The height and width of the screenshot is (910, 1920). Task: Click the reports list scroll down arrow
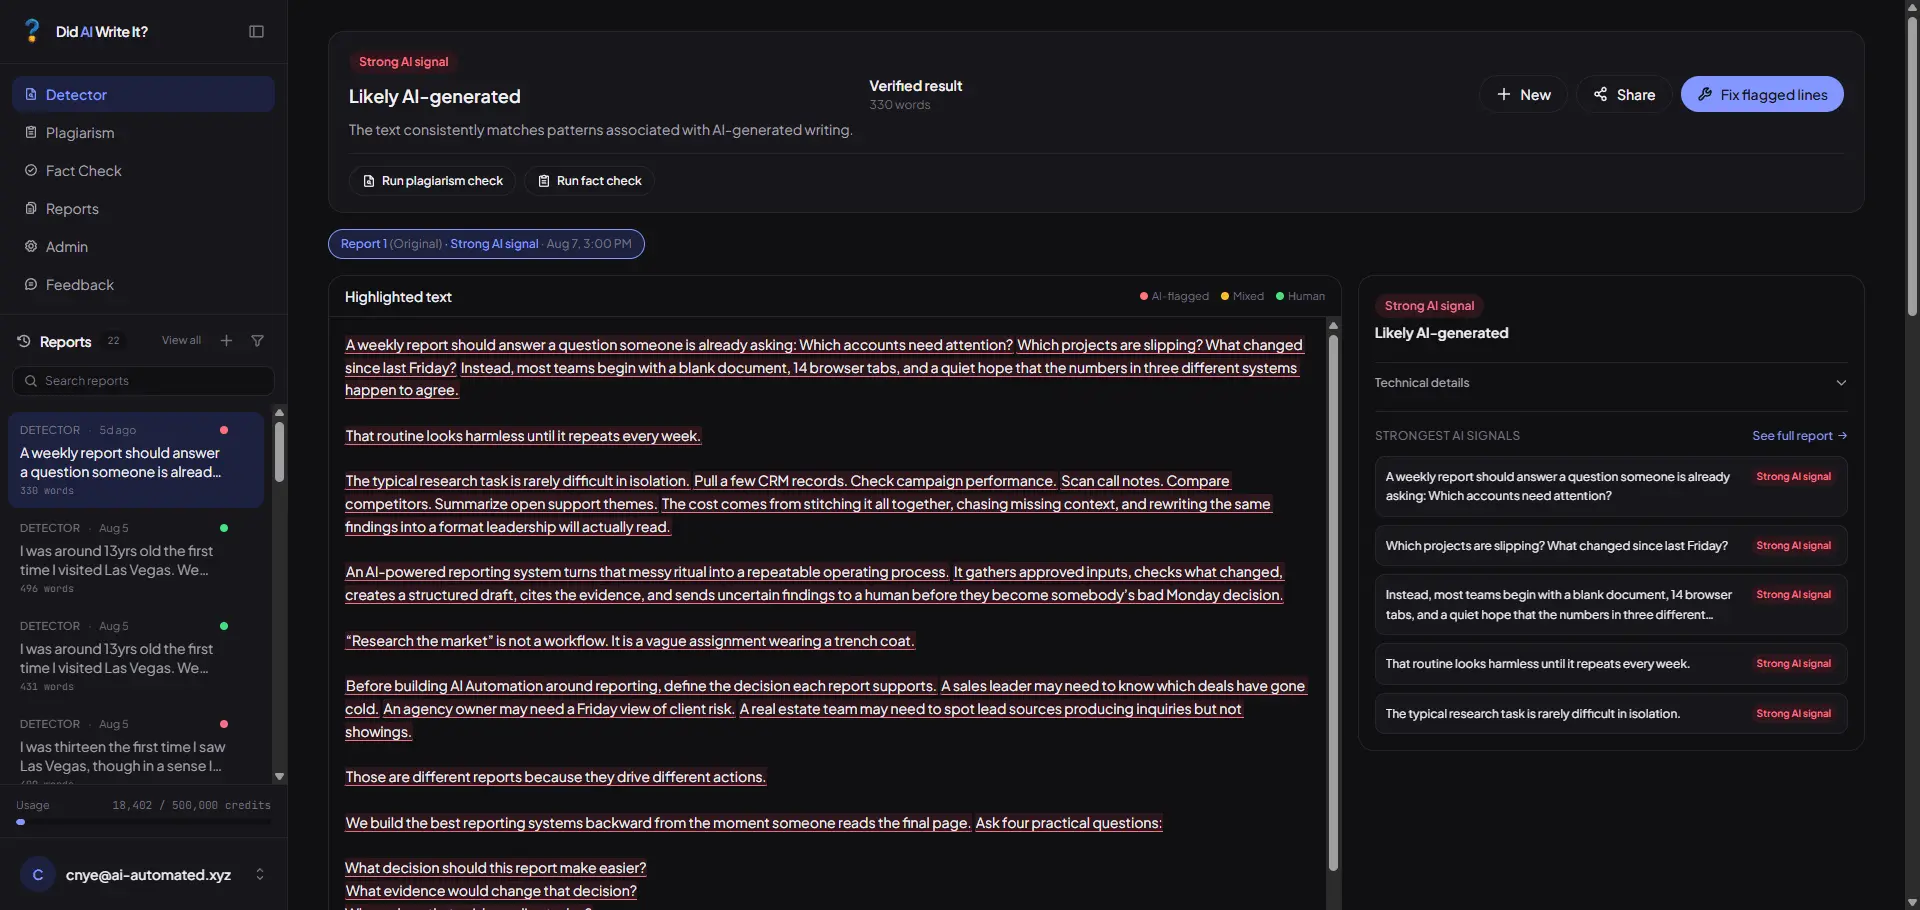pyautogui.click(x=279, y=776)
